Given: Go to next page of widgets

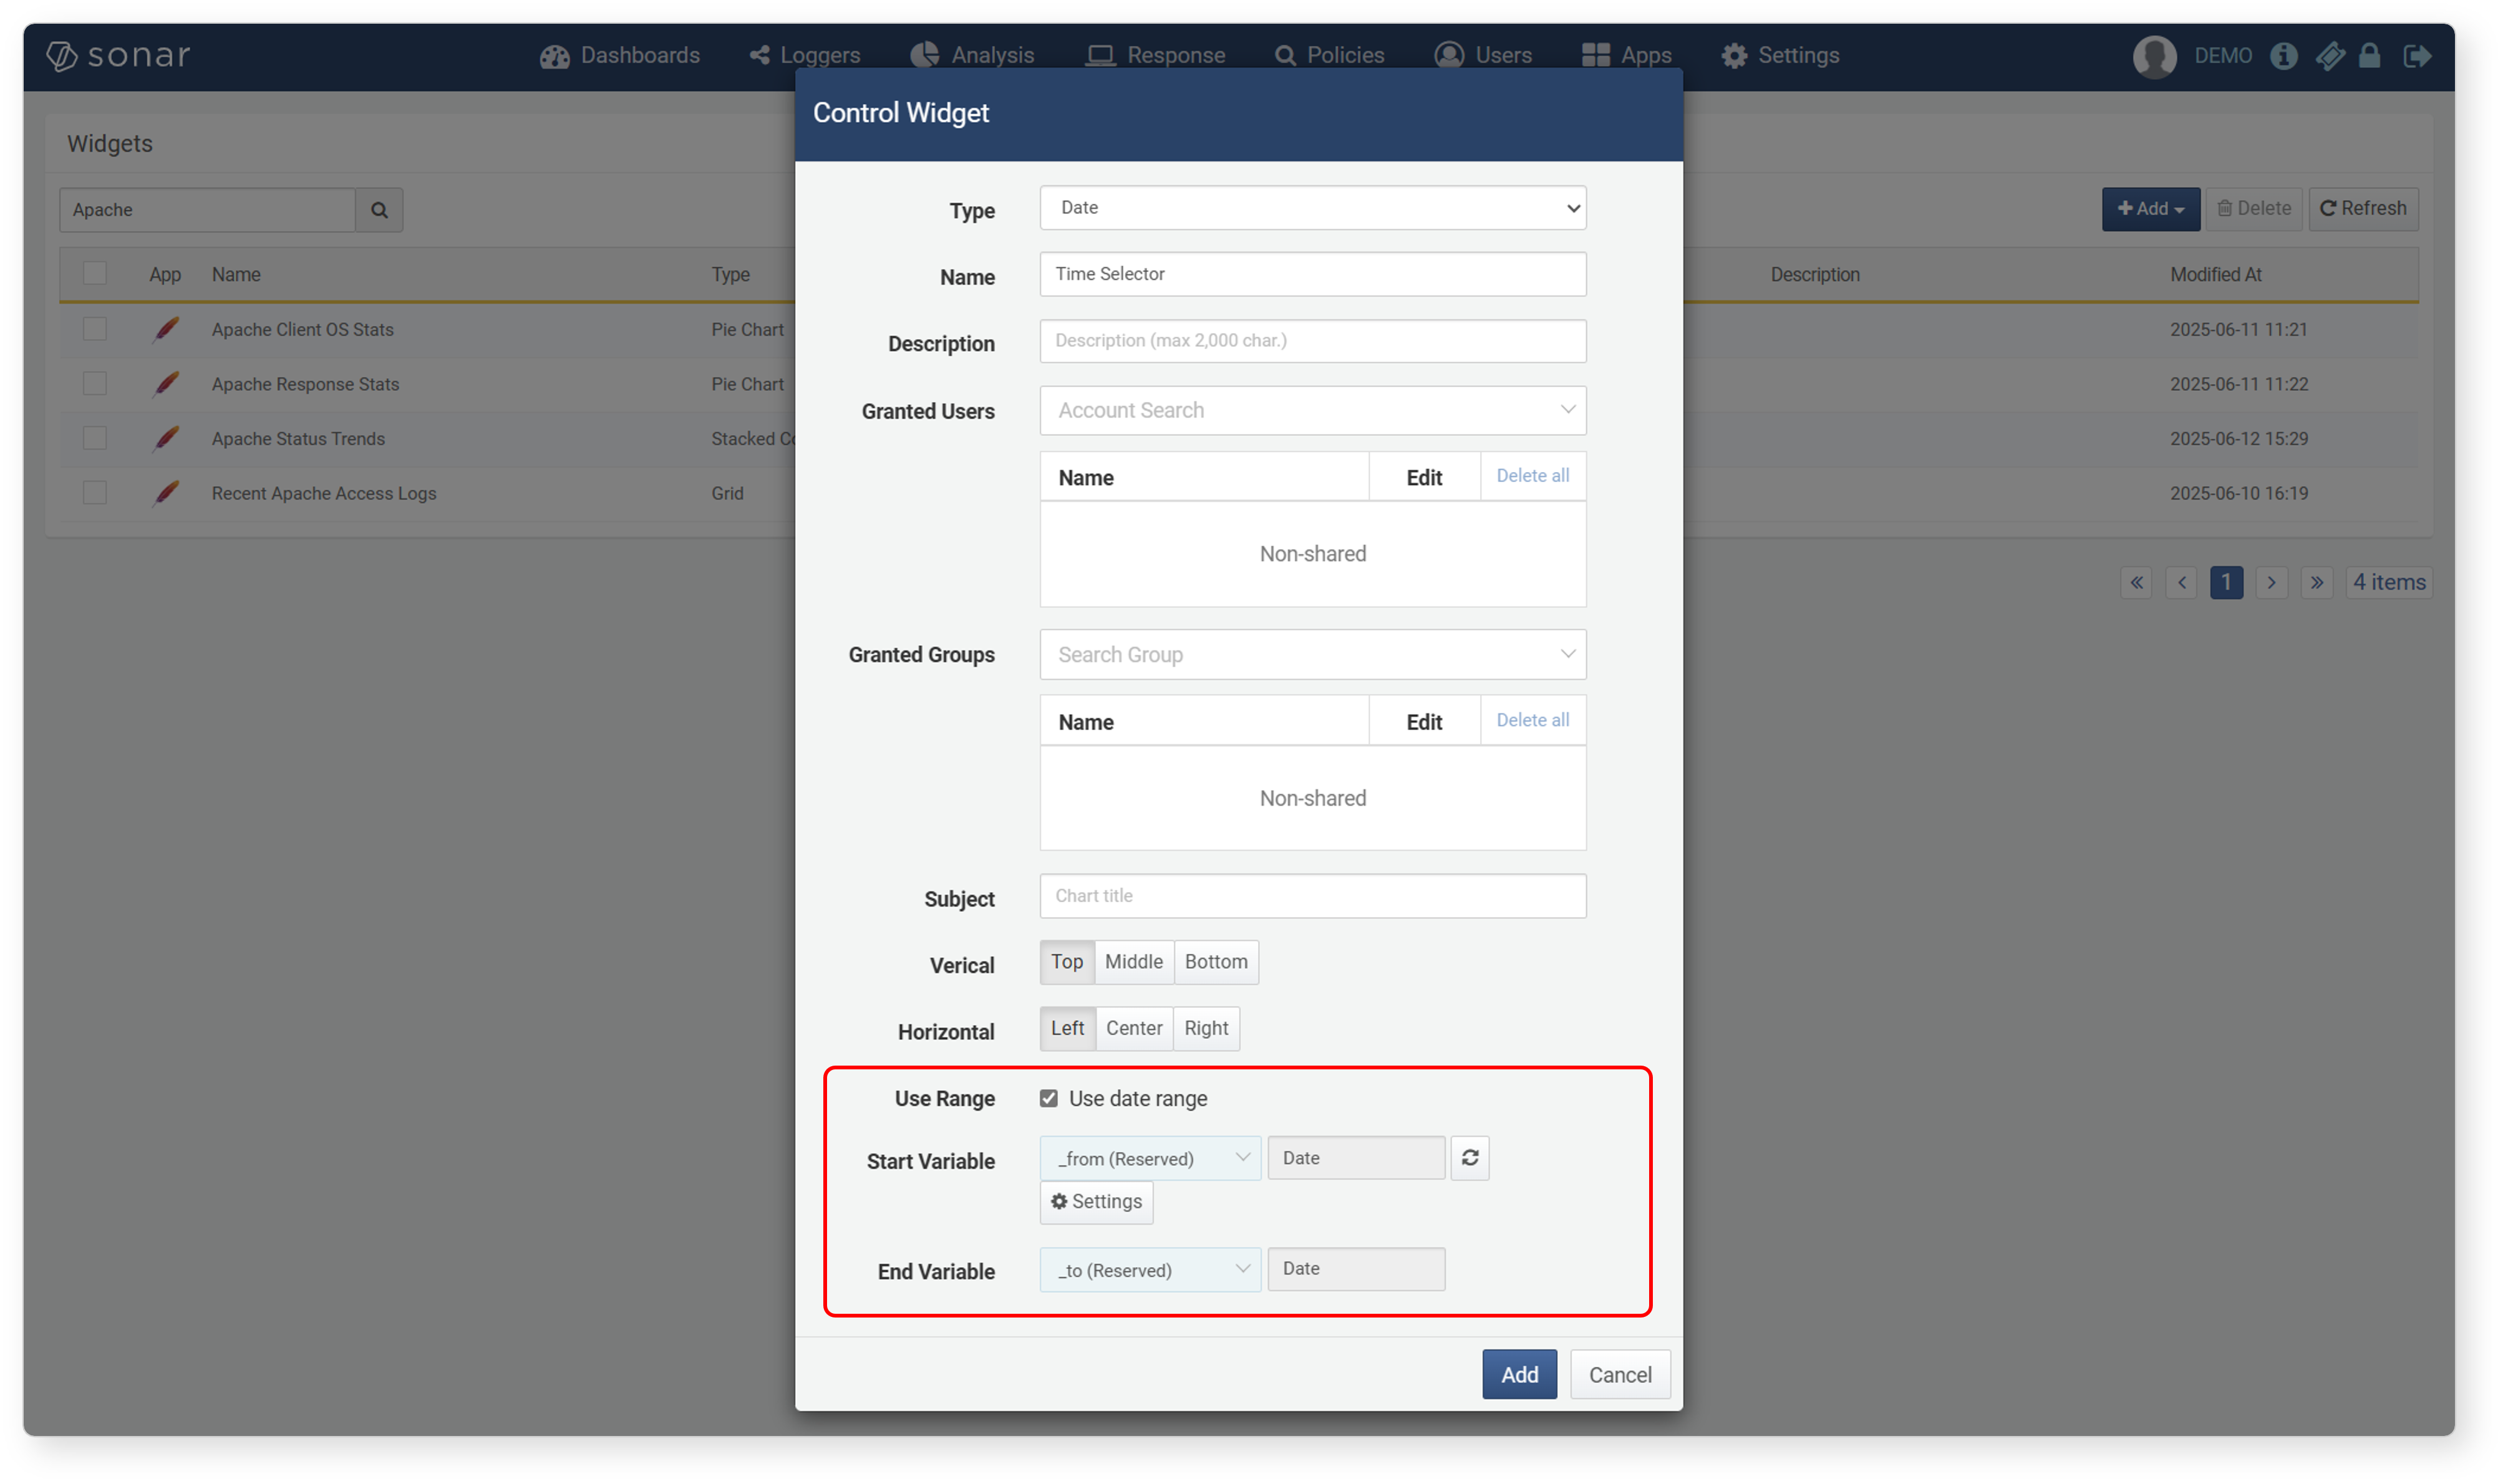Looking at the screenshot, I should (x=2271, y=582).
